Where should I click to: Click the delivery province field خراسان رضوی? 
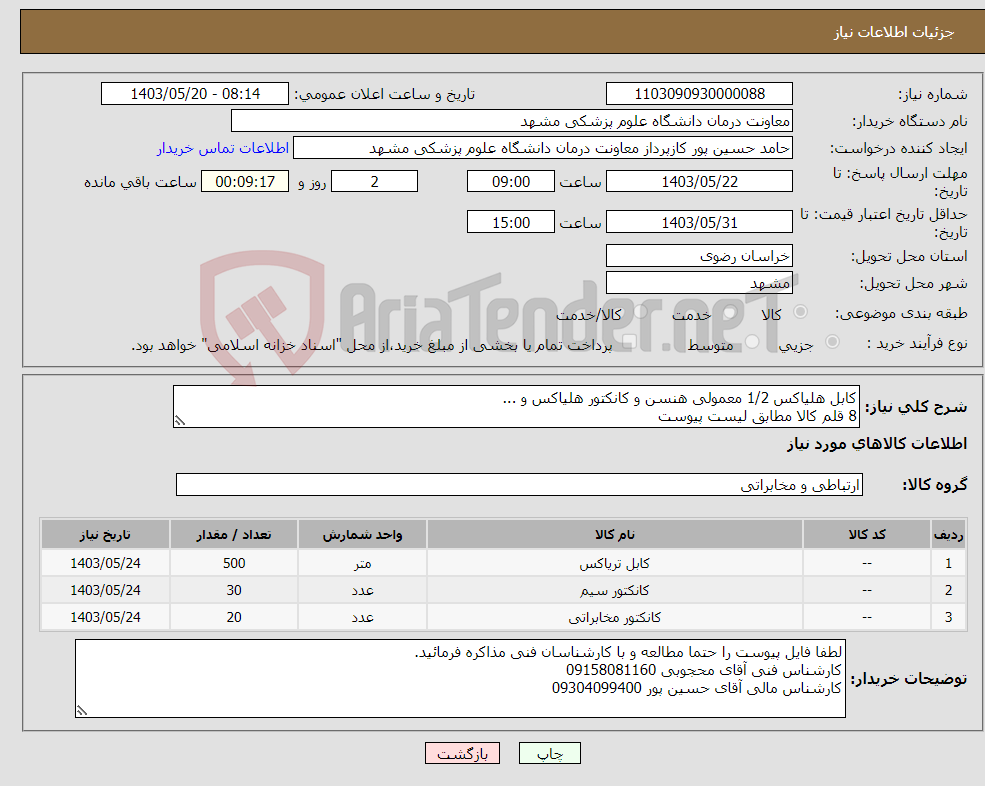[x=699, y=256]
